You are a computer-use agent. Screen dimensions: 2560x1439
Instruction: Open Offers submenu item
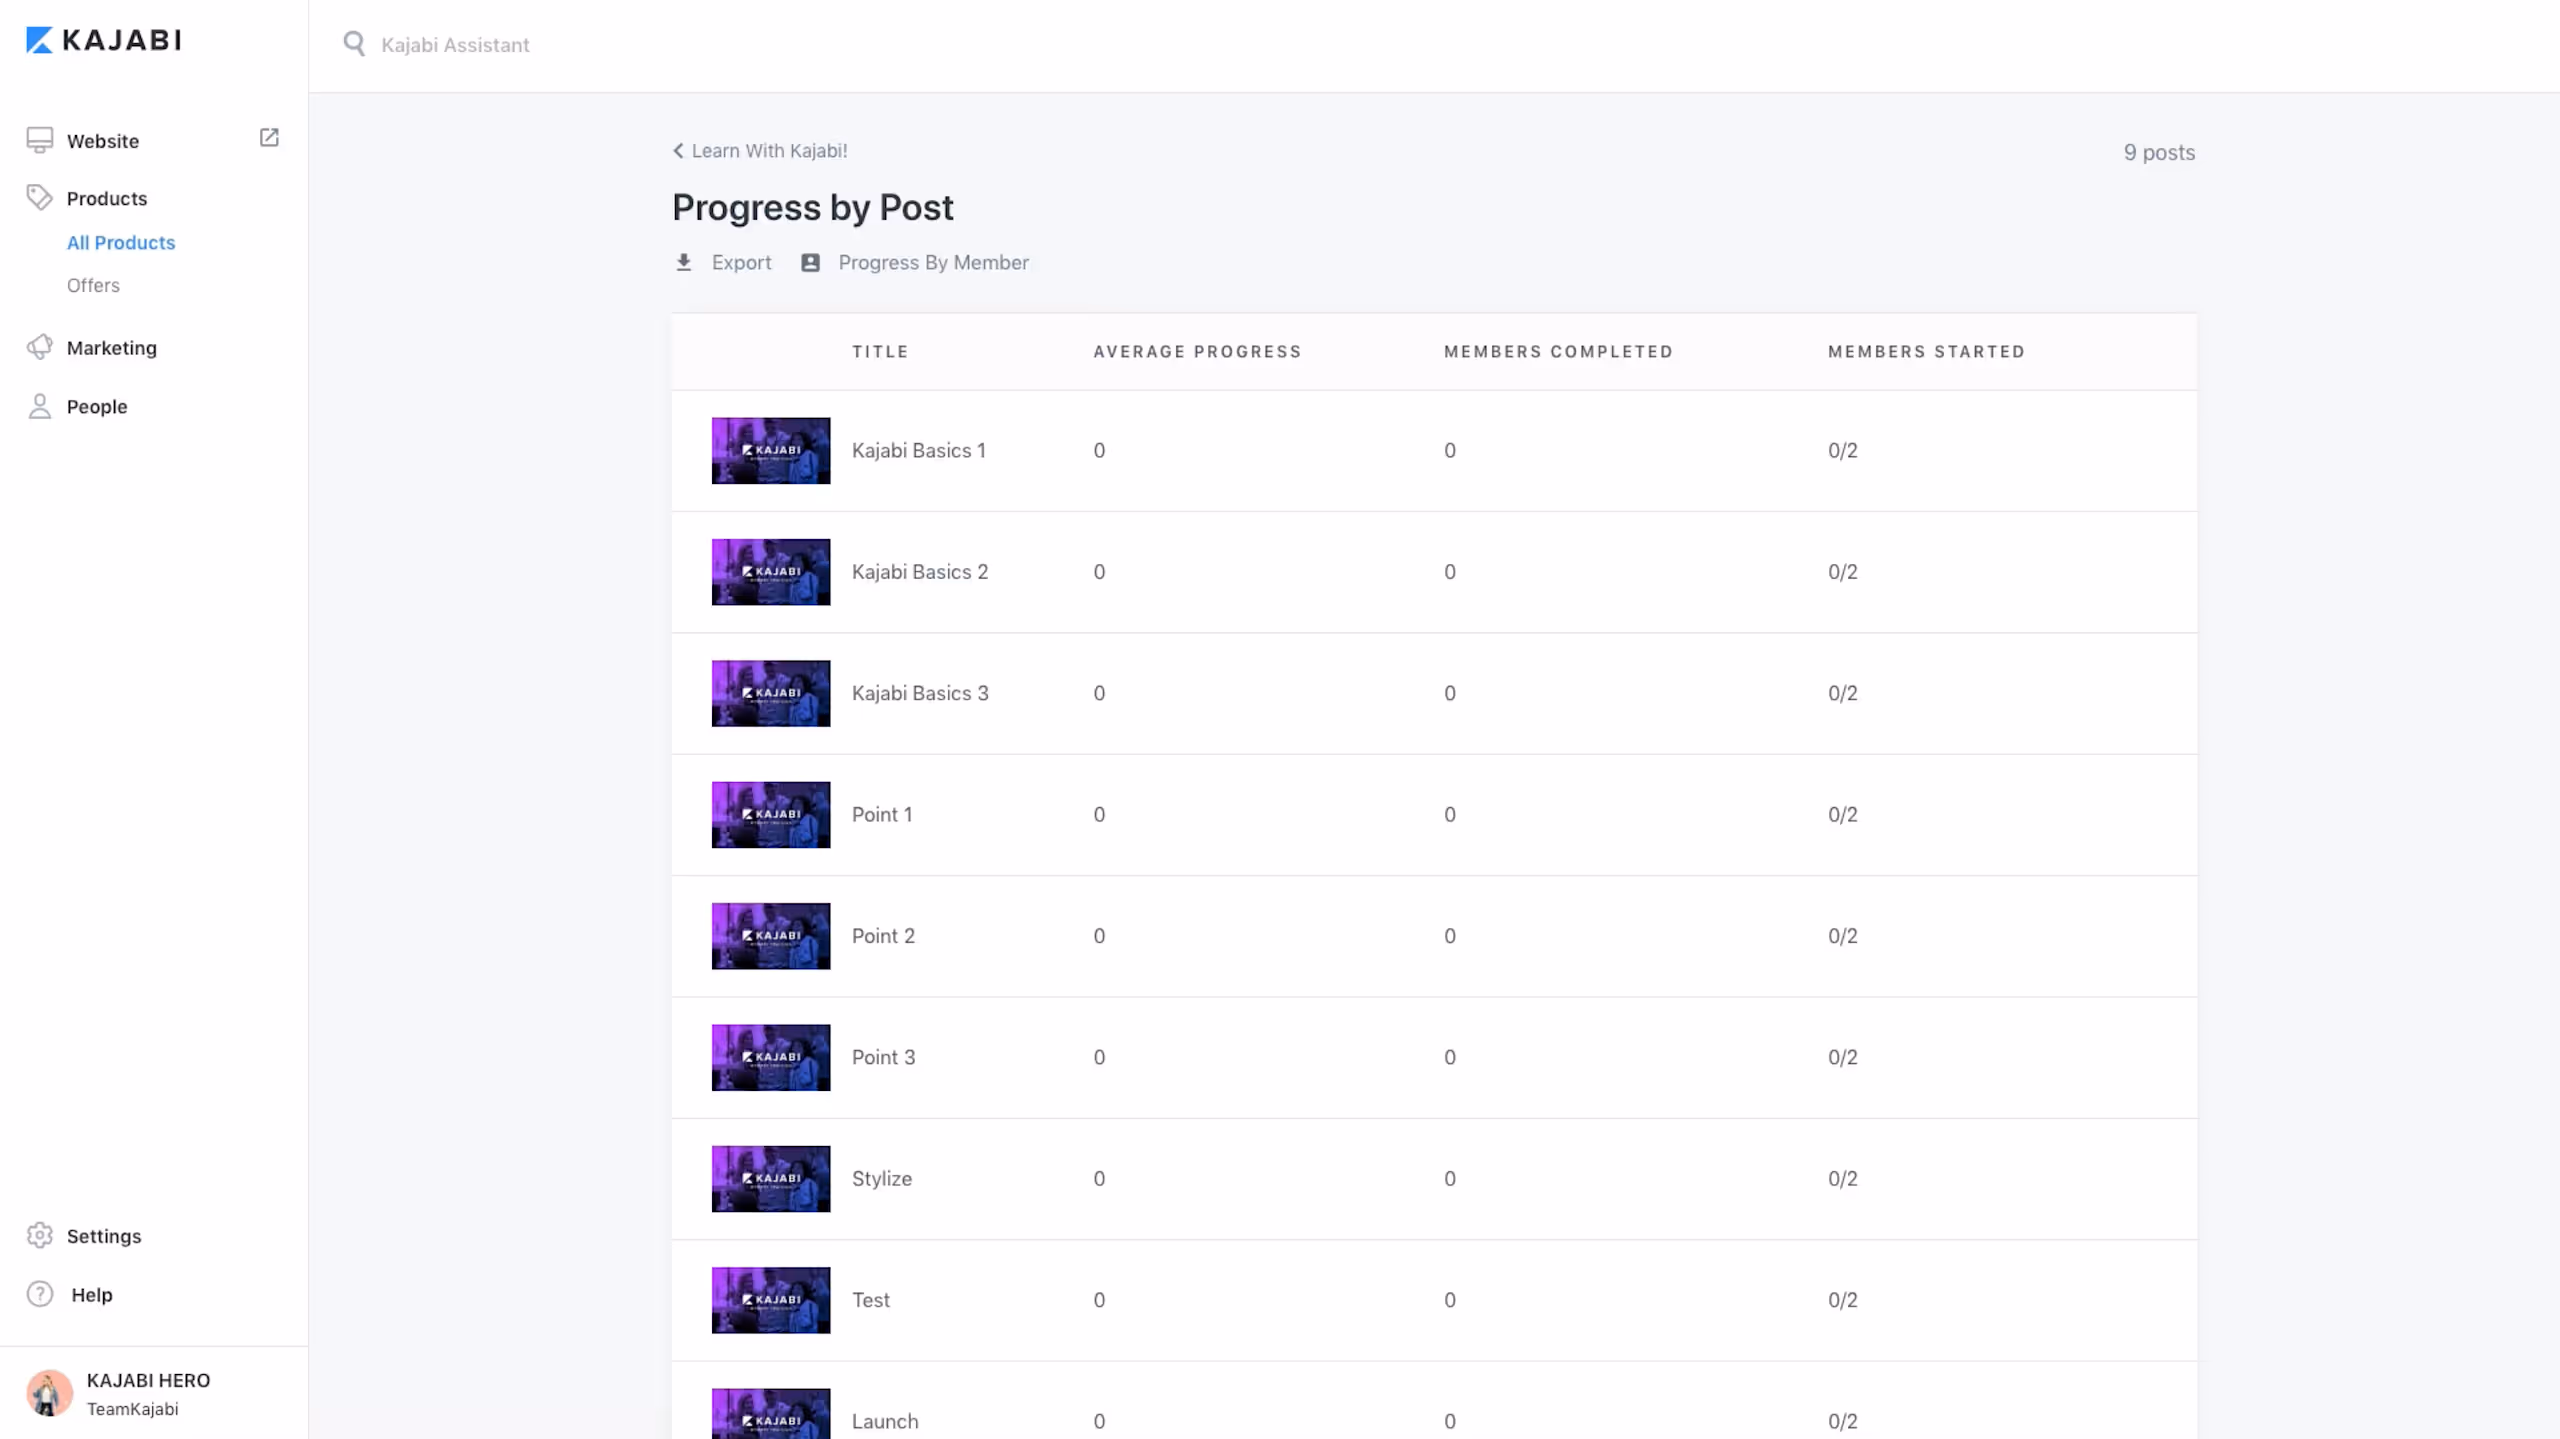pyautogui.click(x=93, y=285)
